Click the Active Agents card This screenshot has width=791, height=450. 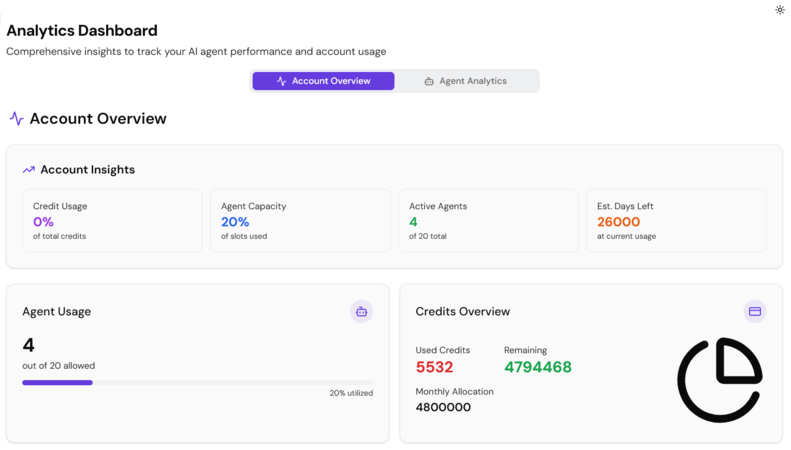[x=488, y=220]
